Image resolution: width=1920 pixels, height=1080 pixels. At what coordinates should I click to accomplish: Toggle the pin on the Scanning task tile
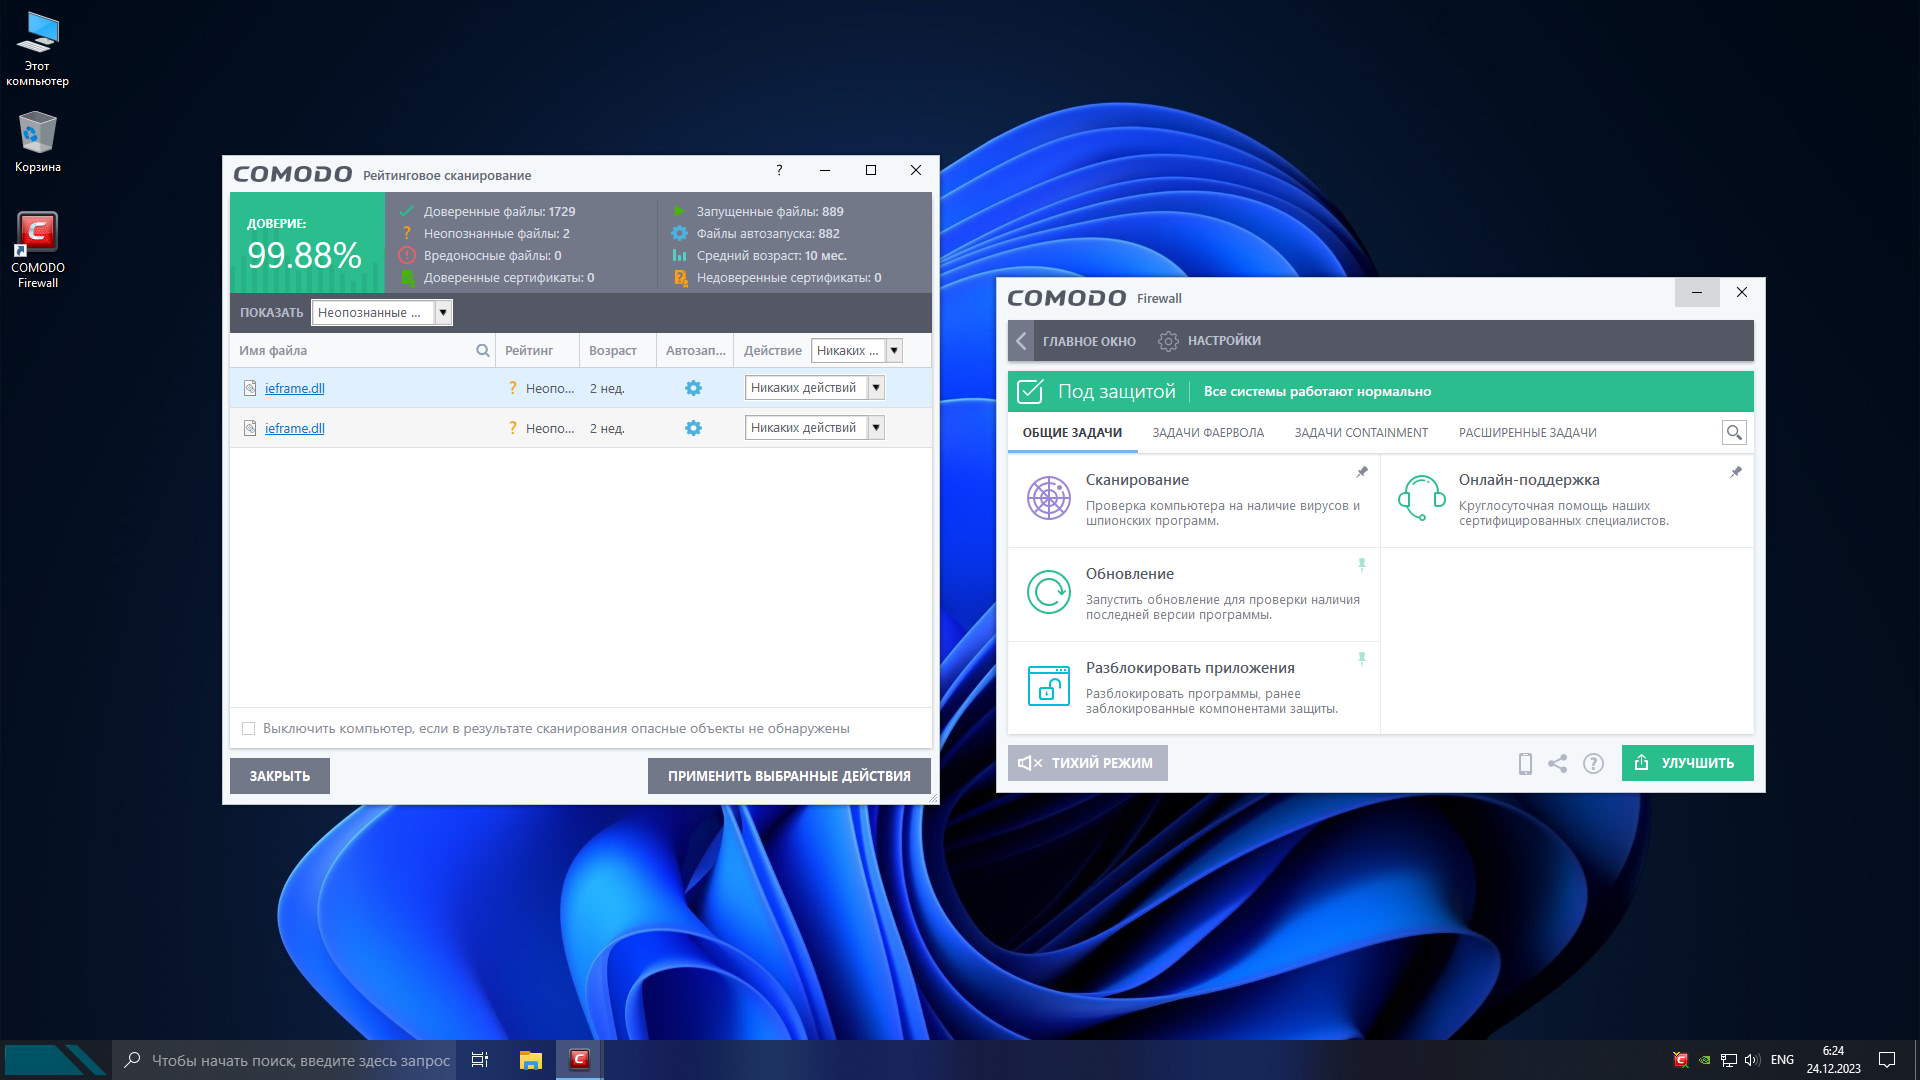click(1361, 472)
